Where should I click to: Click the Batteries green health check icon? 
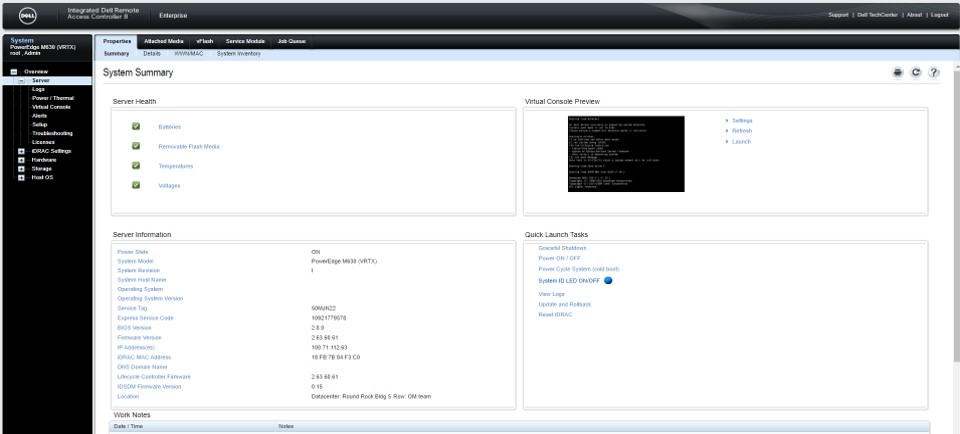pos(135,126)
